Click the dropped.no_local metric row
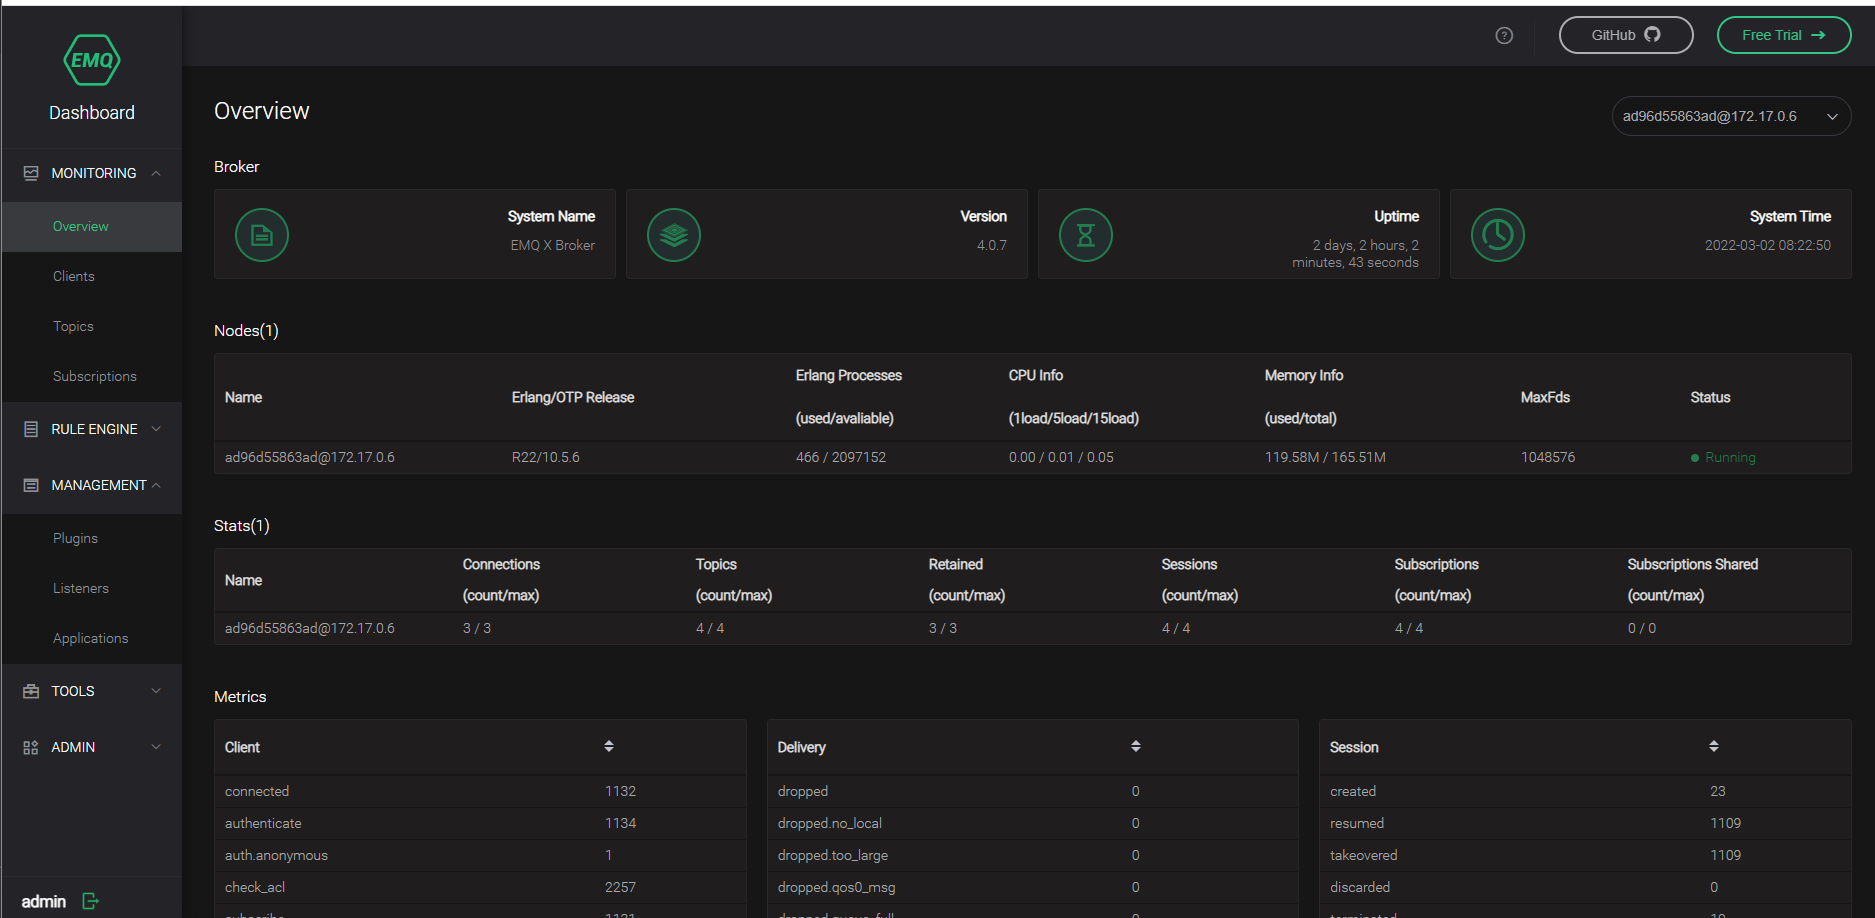1875x918 pixels. [x=1033, y=823]
